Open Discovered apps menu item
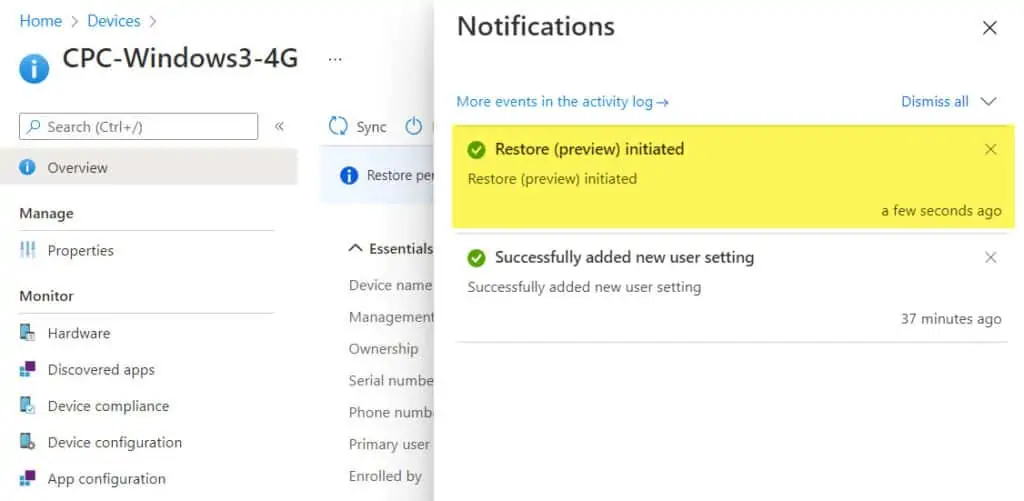The height and width of the screenshot is (501, 1024). [101, 370]
